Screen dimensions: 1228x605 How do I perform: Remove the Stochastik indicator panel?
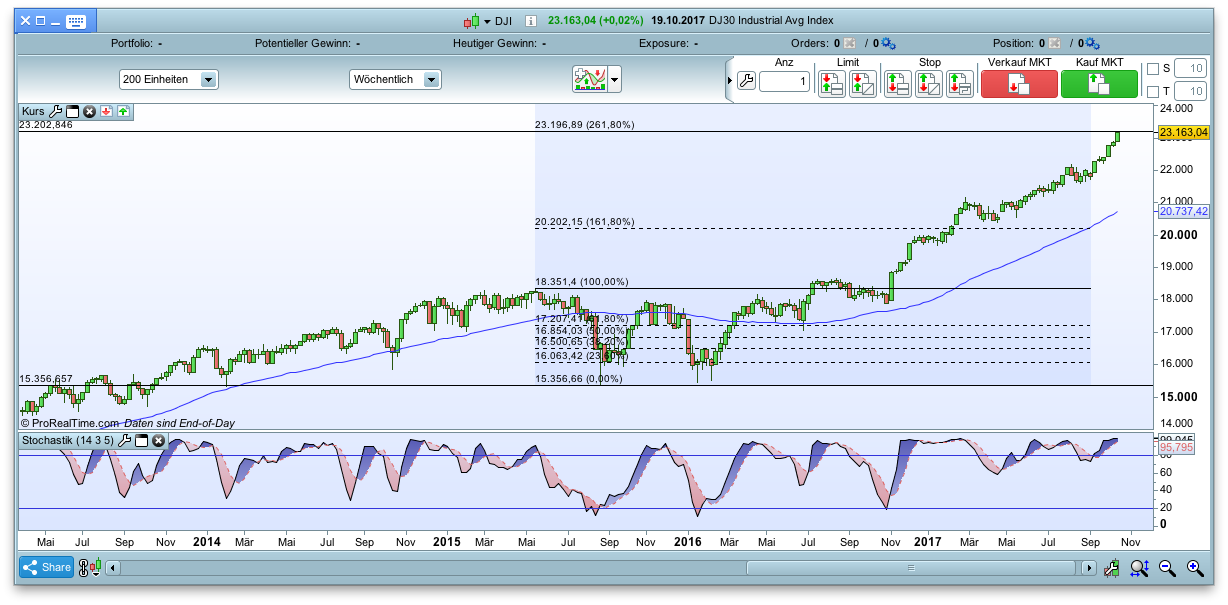tap(158, 440)
